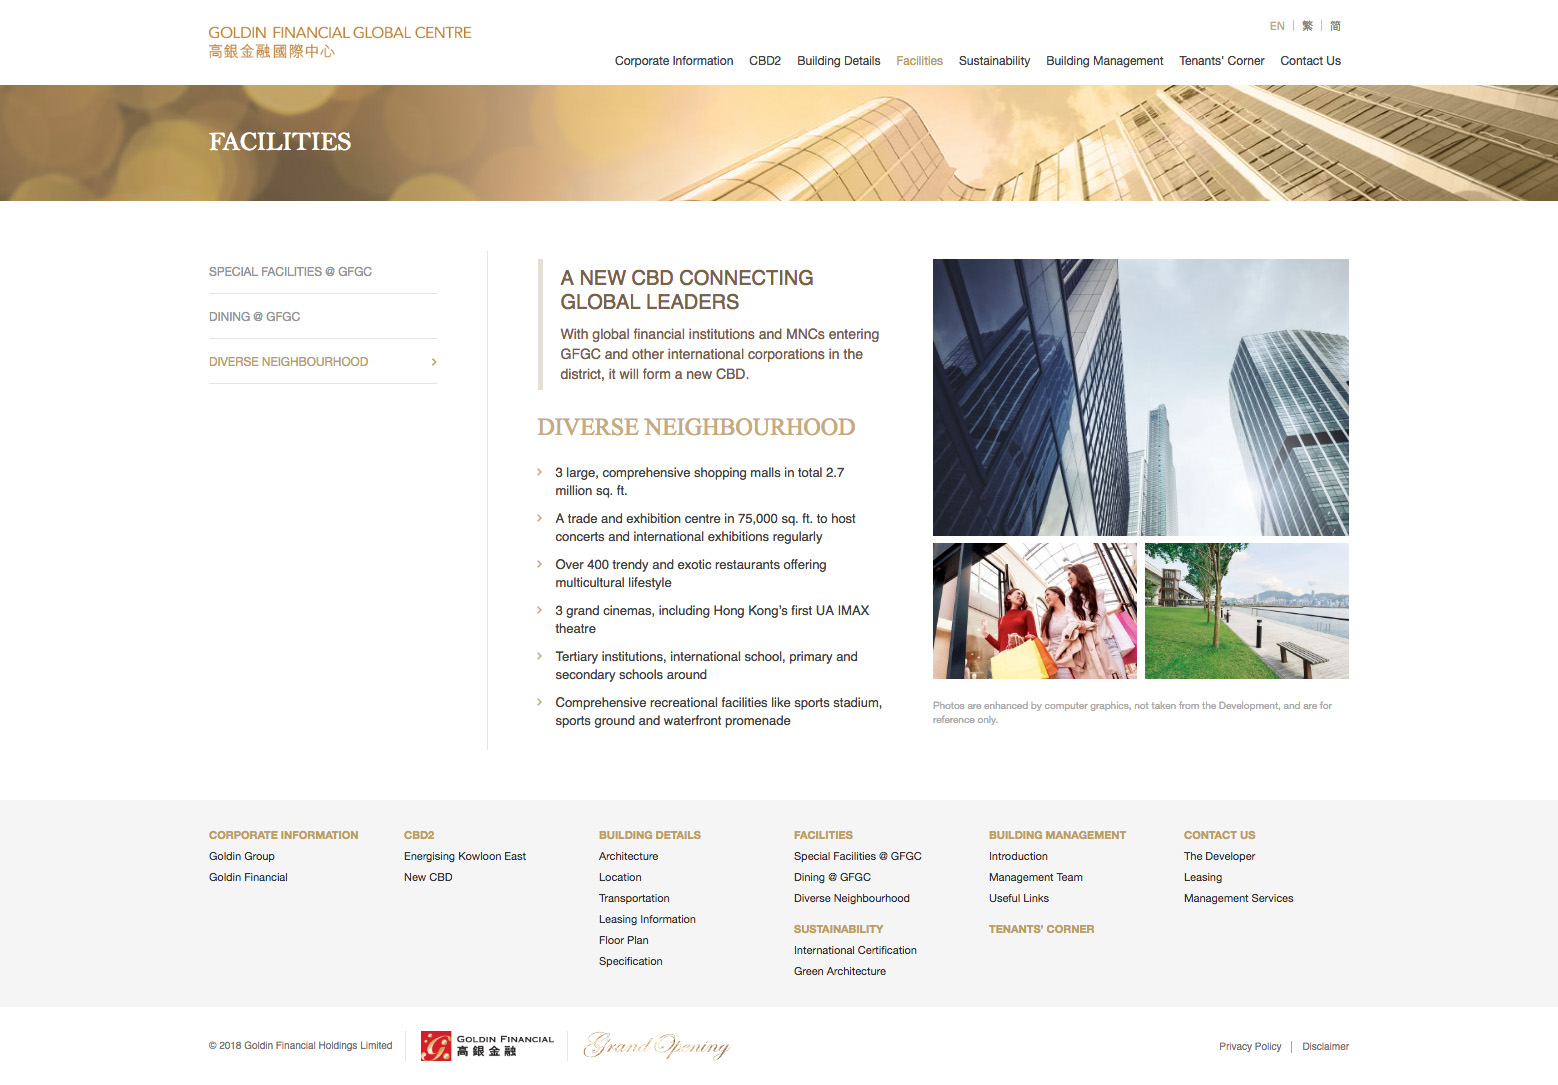The image size is (1558, 1085).
Task: Select Diverse Neighbourhood in sidebar
Action: [x=288, y=362]
